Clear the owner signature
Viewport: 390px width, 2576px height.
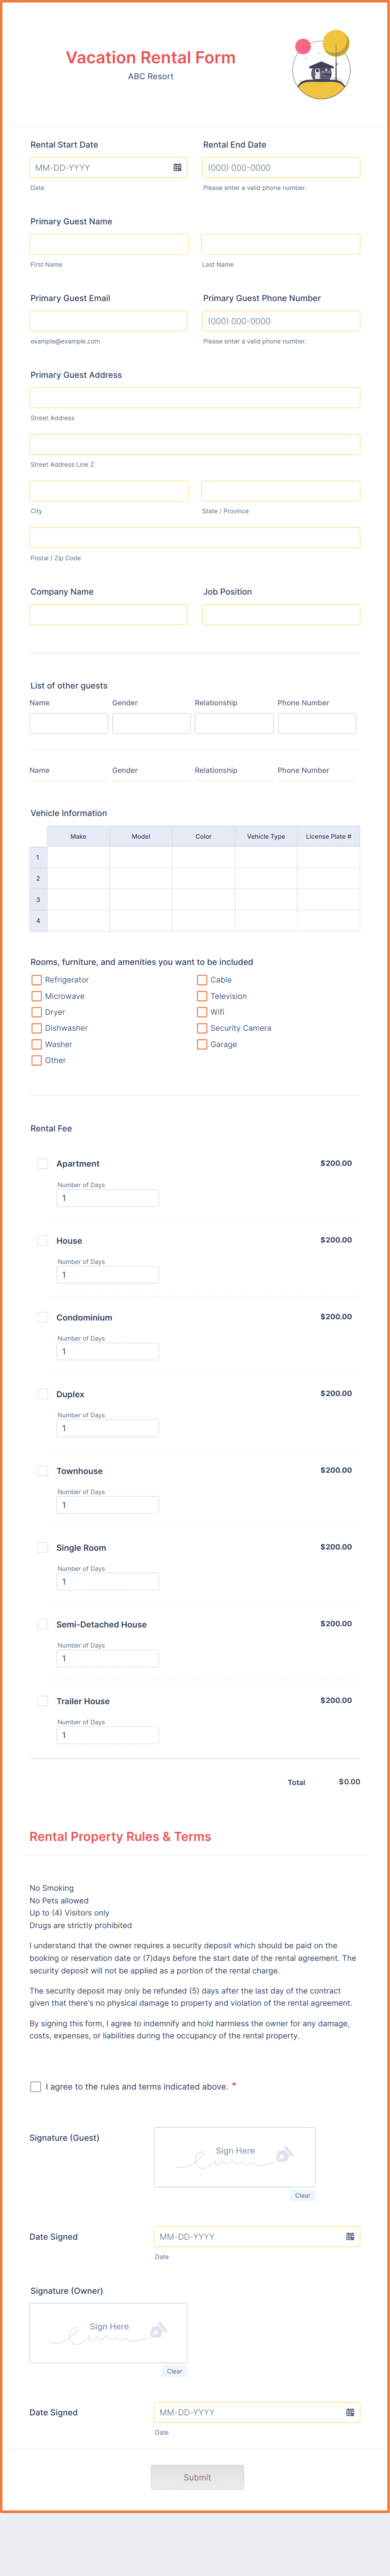174,2371
